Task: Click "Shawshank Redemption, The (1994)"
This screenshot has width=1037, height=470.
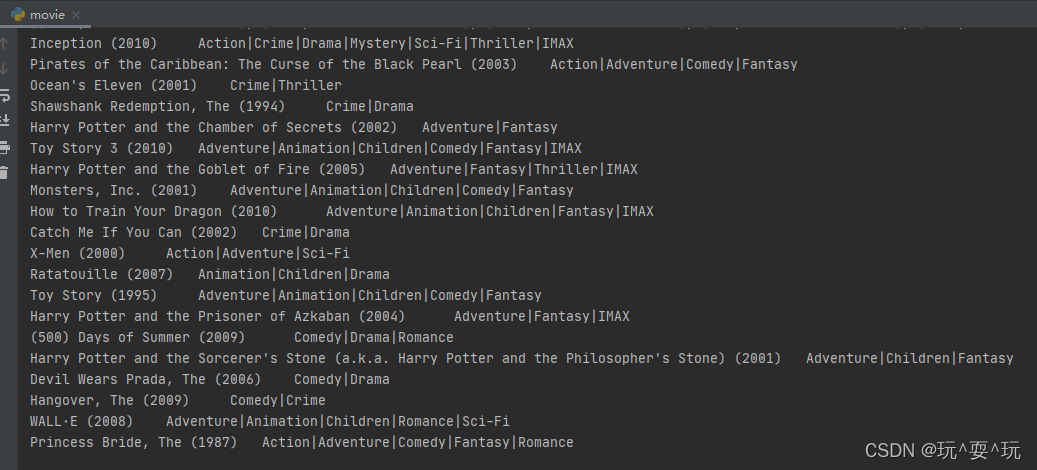Action: click(x=157, y=106)
